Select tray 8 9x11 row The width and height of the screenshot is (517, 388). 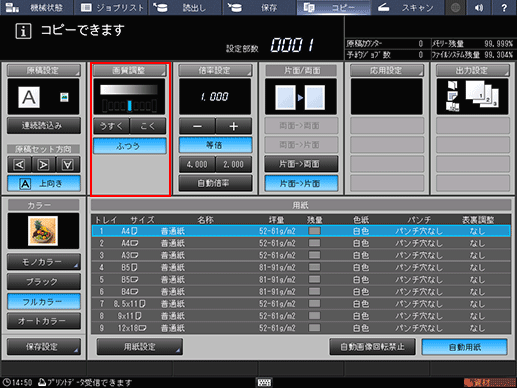[x=301, y=316]
